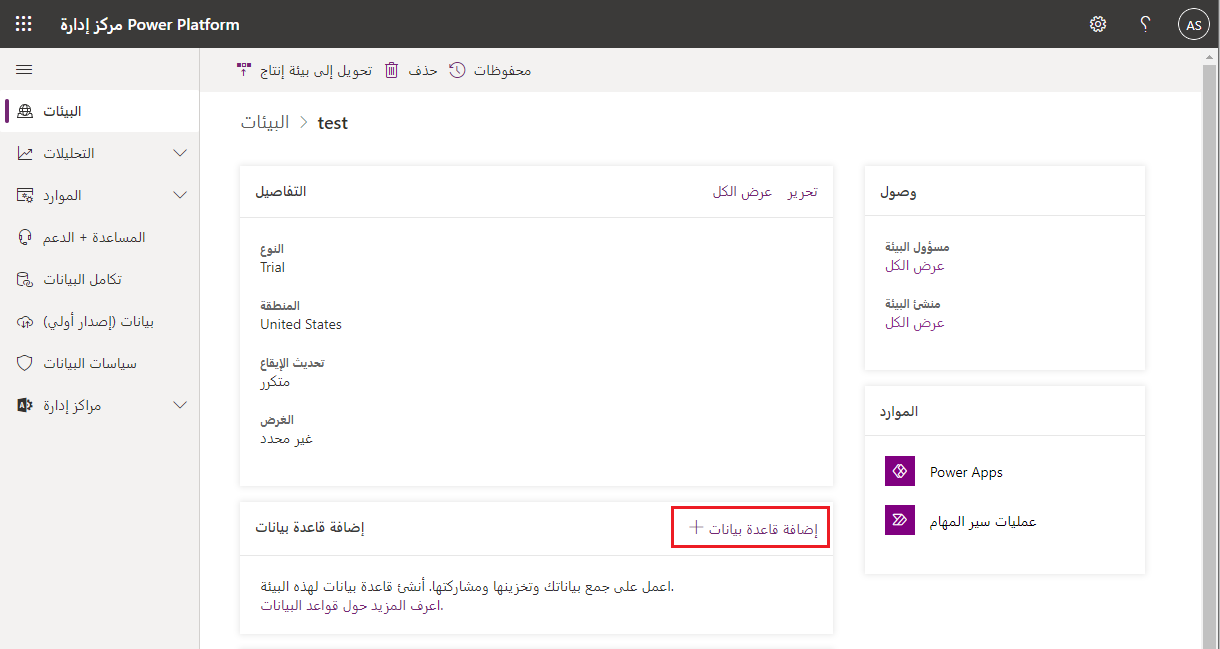The width and height of the screenshot is (1220, 649).
Task: Select تكامل البيانات in navigation
Action: pos(100,279)
